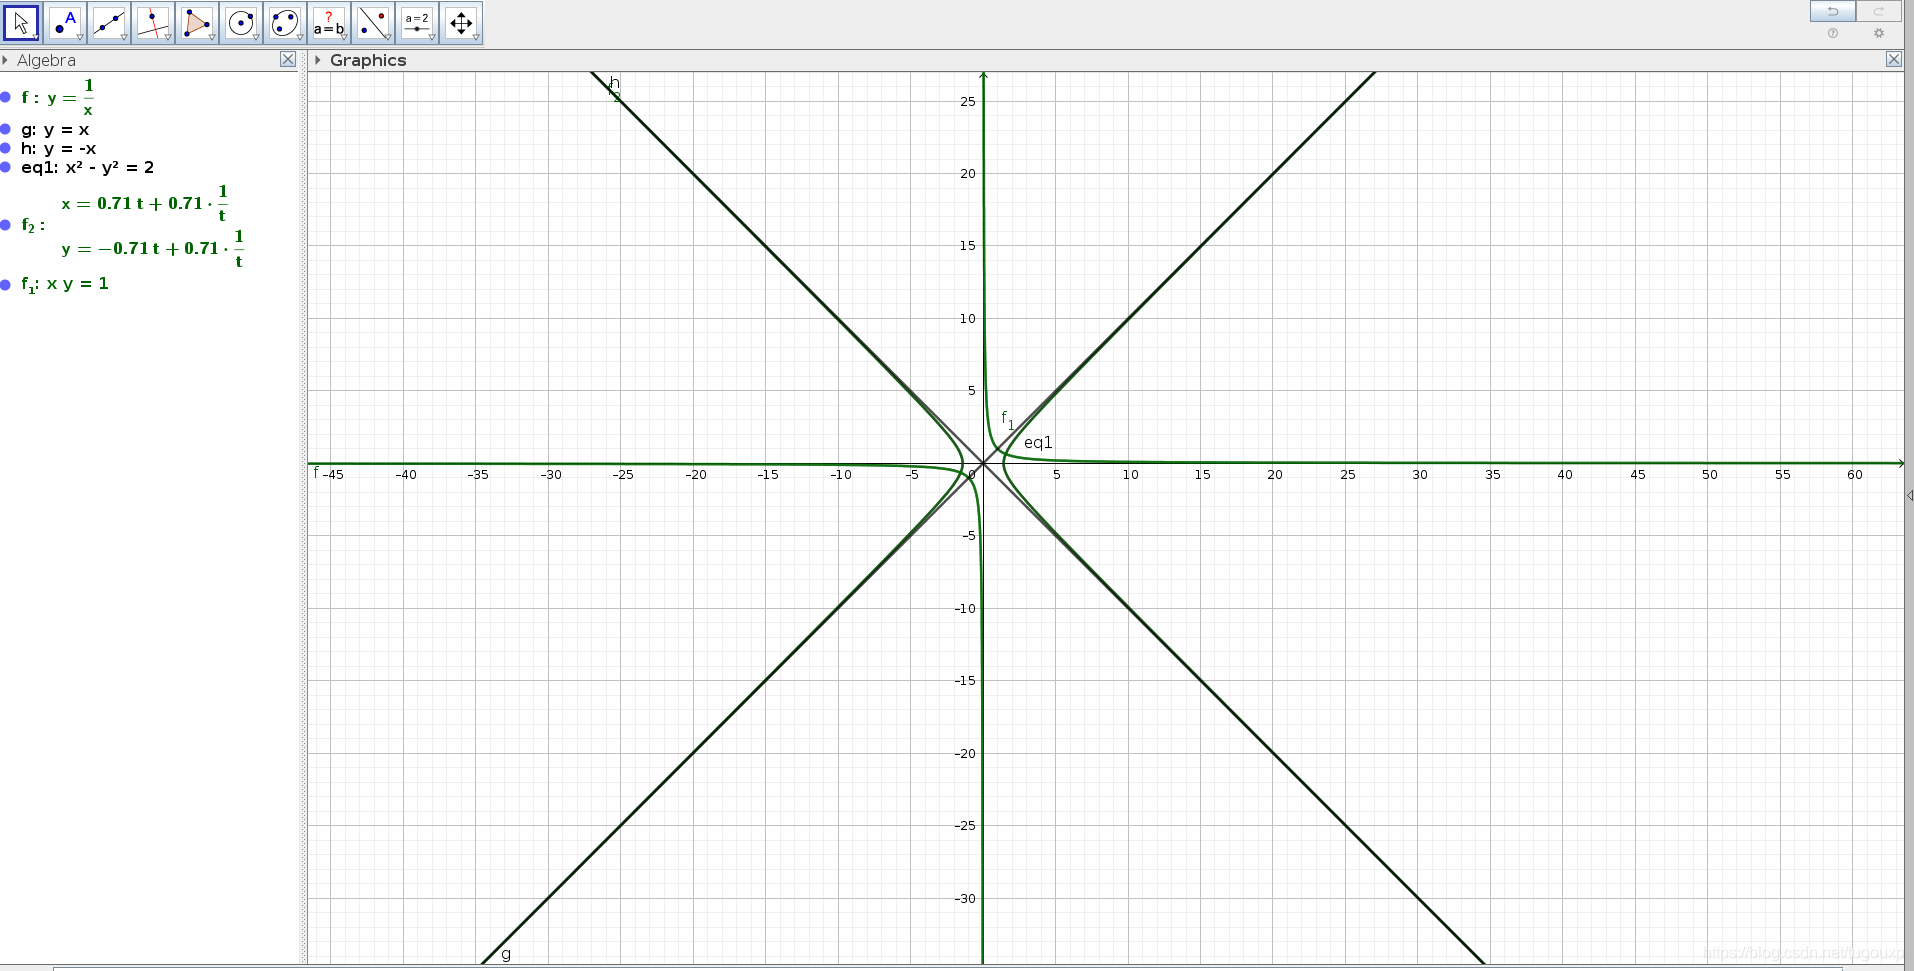Screen dimensions: 1914x971
Task: Open the help question-mark icon
Action: (x=1833, y=33)
